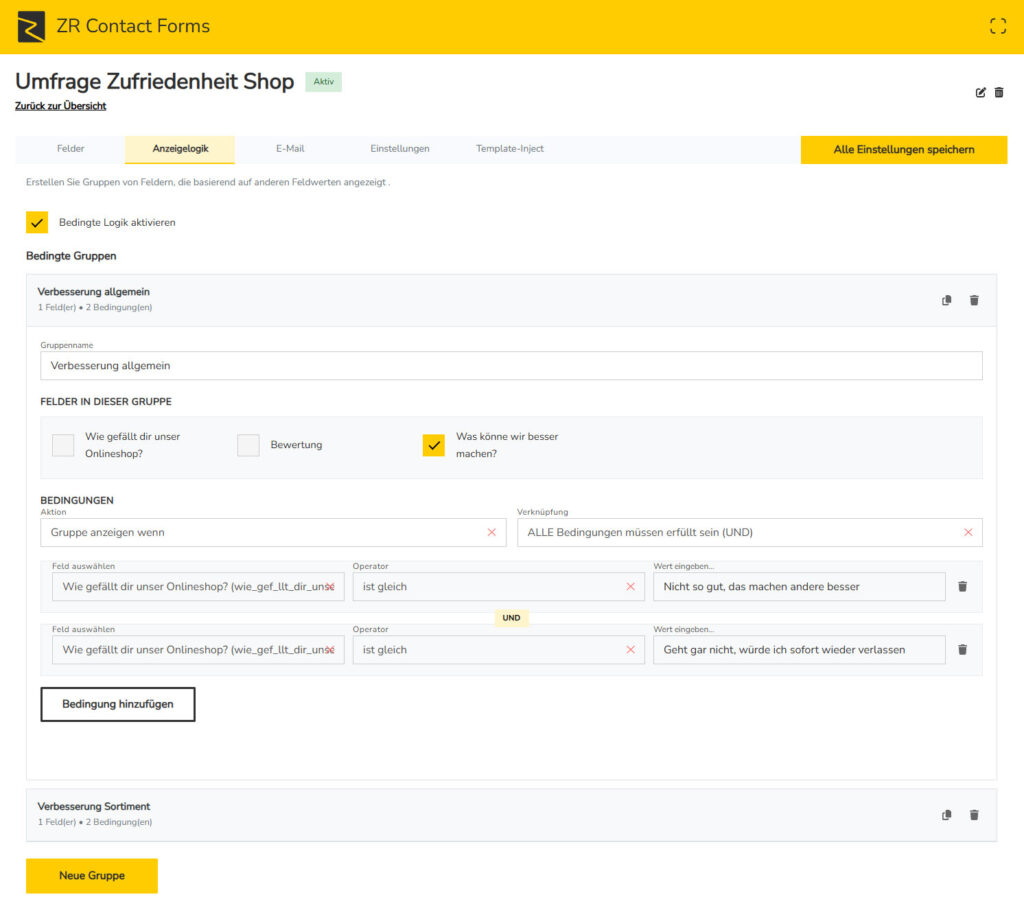Open the Einstellungen tab

point(398,148)
